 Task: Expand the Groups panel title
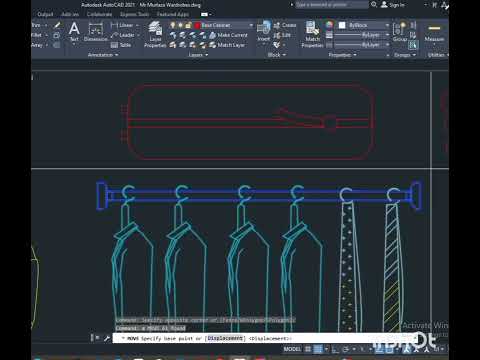tap(405, 55)
